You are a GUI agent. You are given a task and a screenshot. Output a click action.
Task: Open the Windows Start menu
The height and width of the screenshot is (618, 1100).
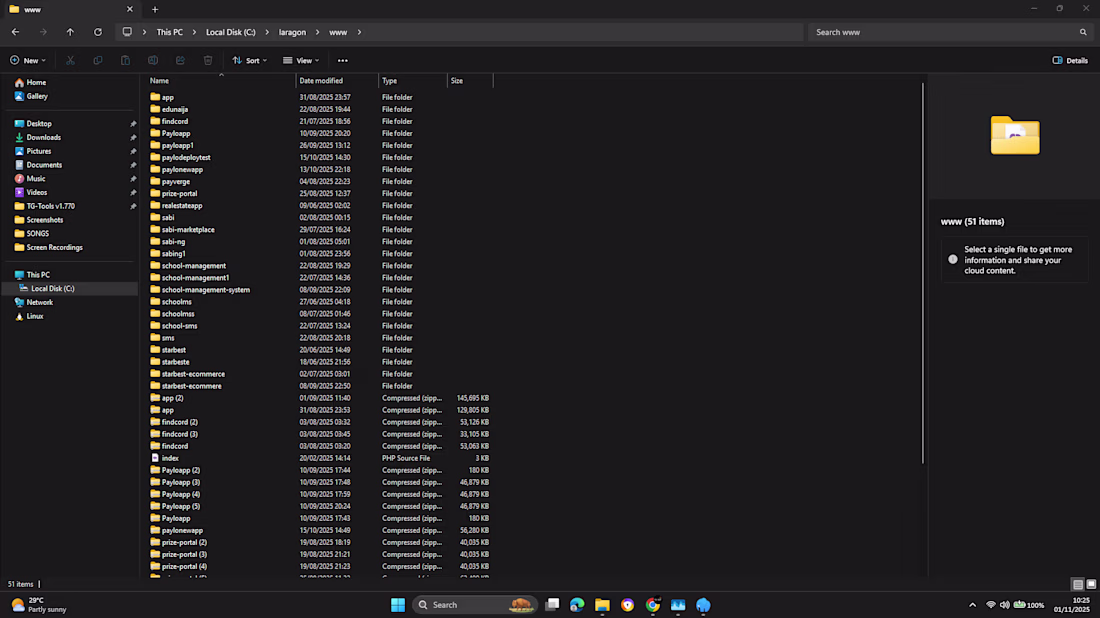(398, 605)
